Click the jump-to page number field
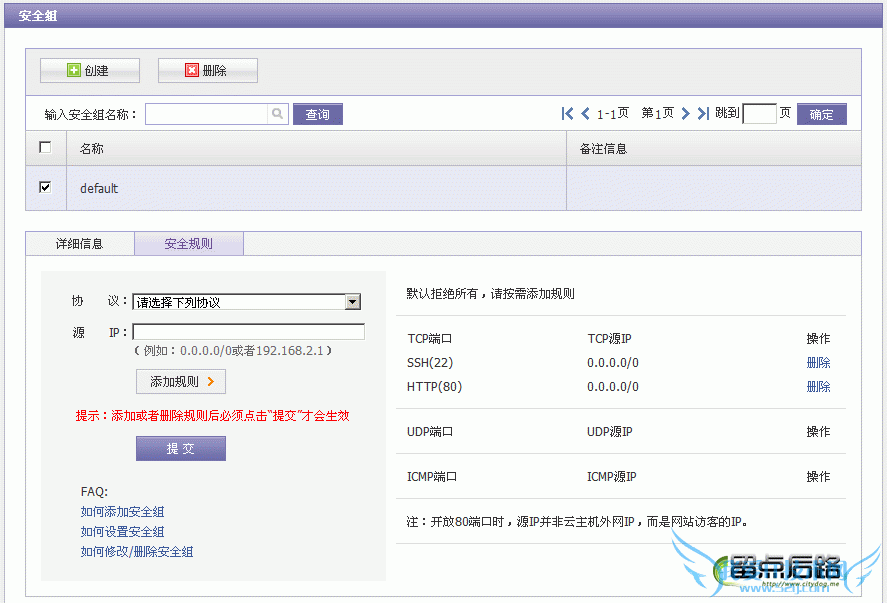 click(x=759, y=114)
